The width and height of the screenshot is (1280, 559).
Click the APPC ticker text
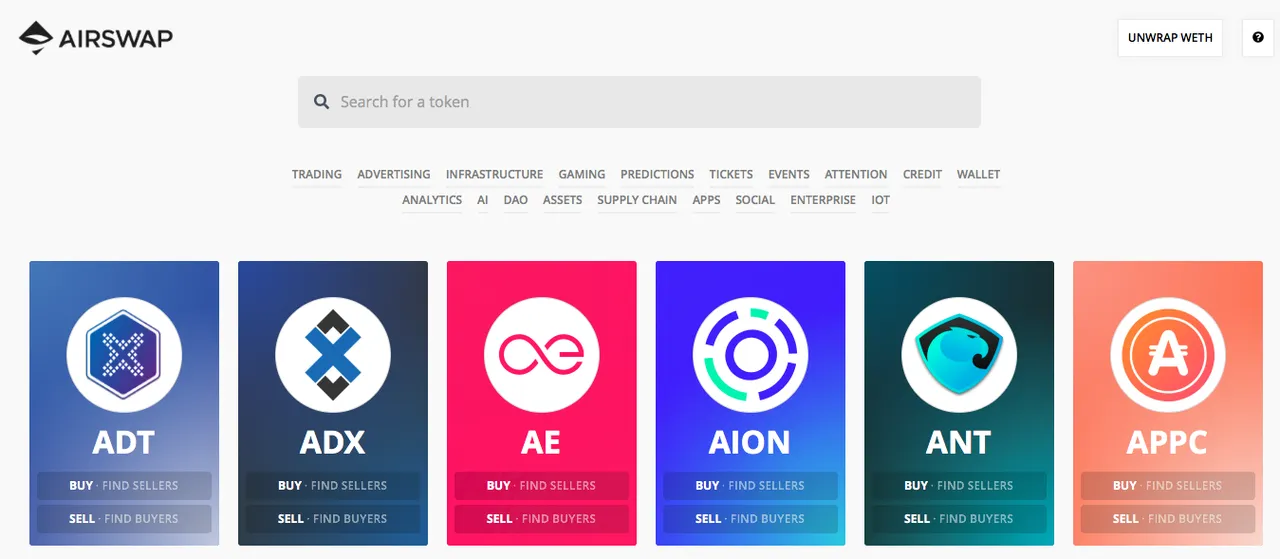point(1168,442)
